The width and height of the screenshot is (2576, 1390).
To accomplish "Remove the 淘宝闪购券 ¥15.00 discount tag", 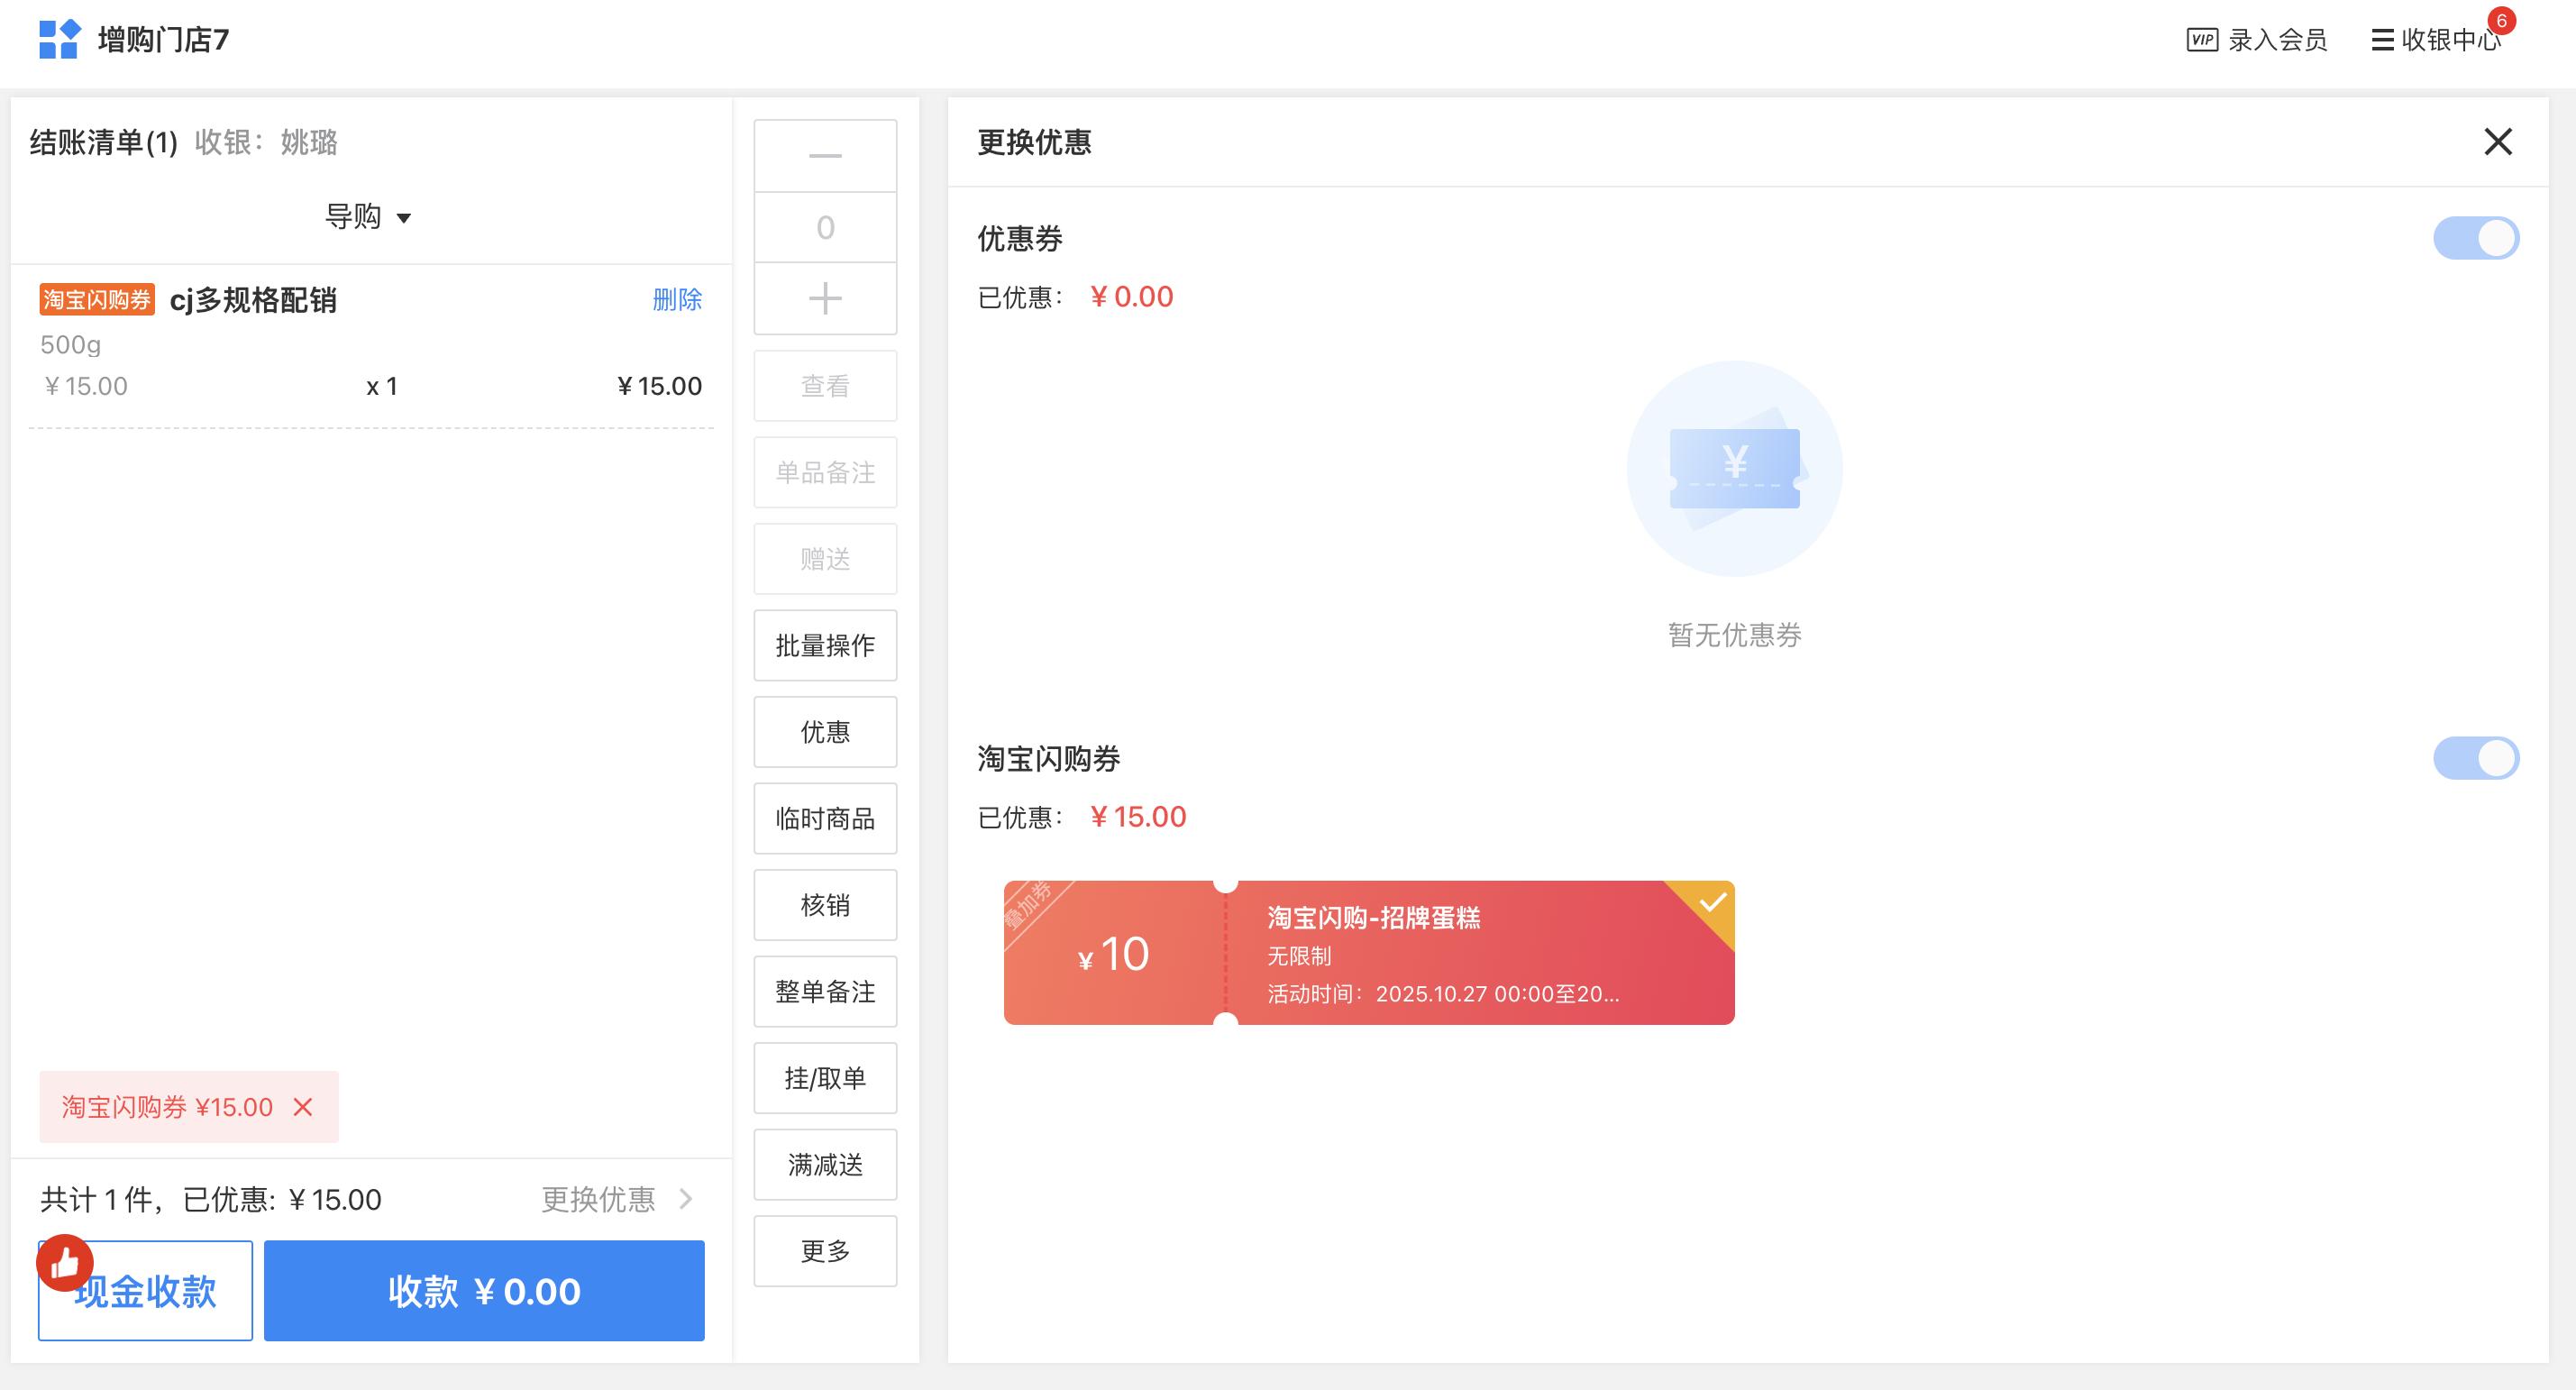I will point(303,1107).
